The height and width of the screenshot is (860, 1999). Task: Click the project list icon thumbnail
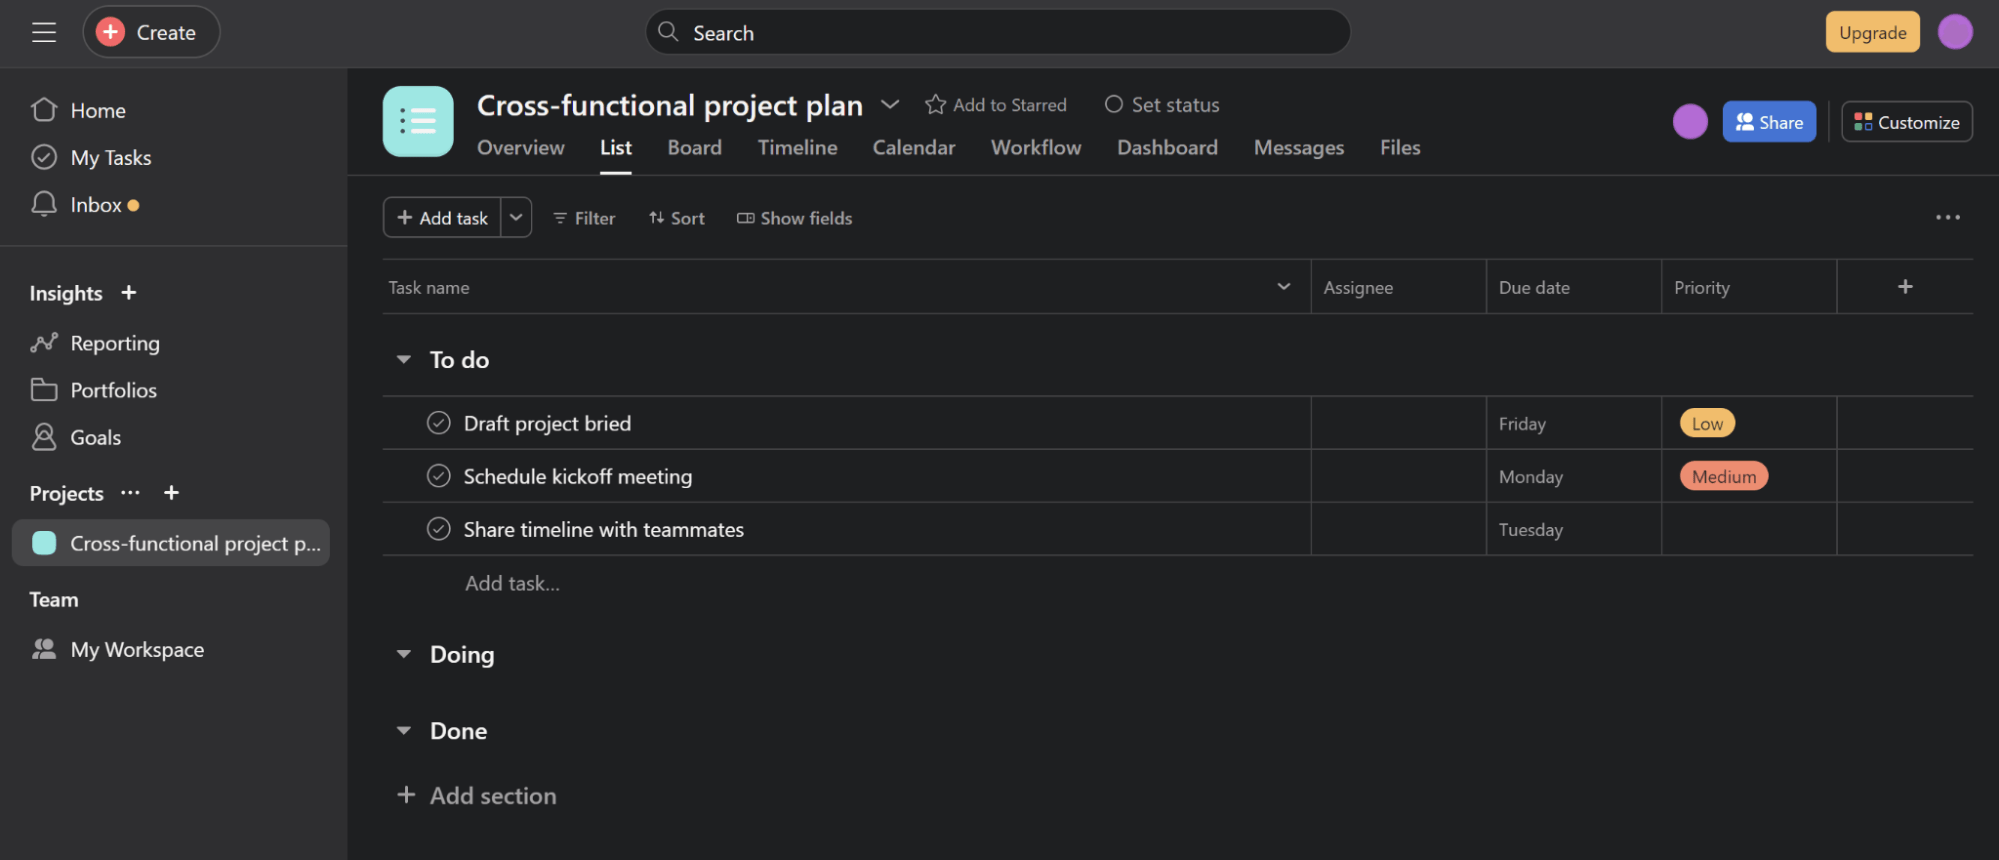tap(418, 122)
